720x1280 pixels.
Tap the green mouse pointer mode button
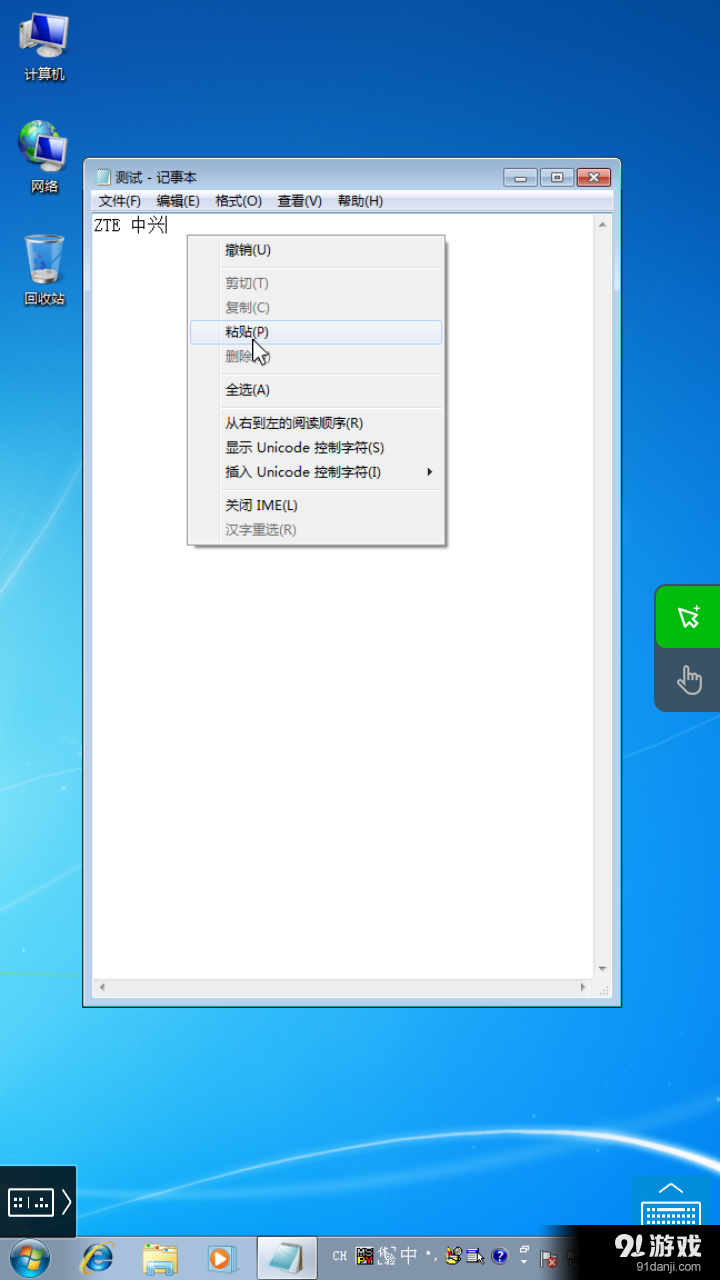[688, 616]
